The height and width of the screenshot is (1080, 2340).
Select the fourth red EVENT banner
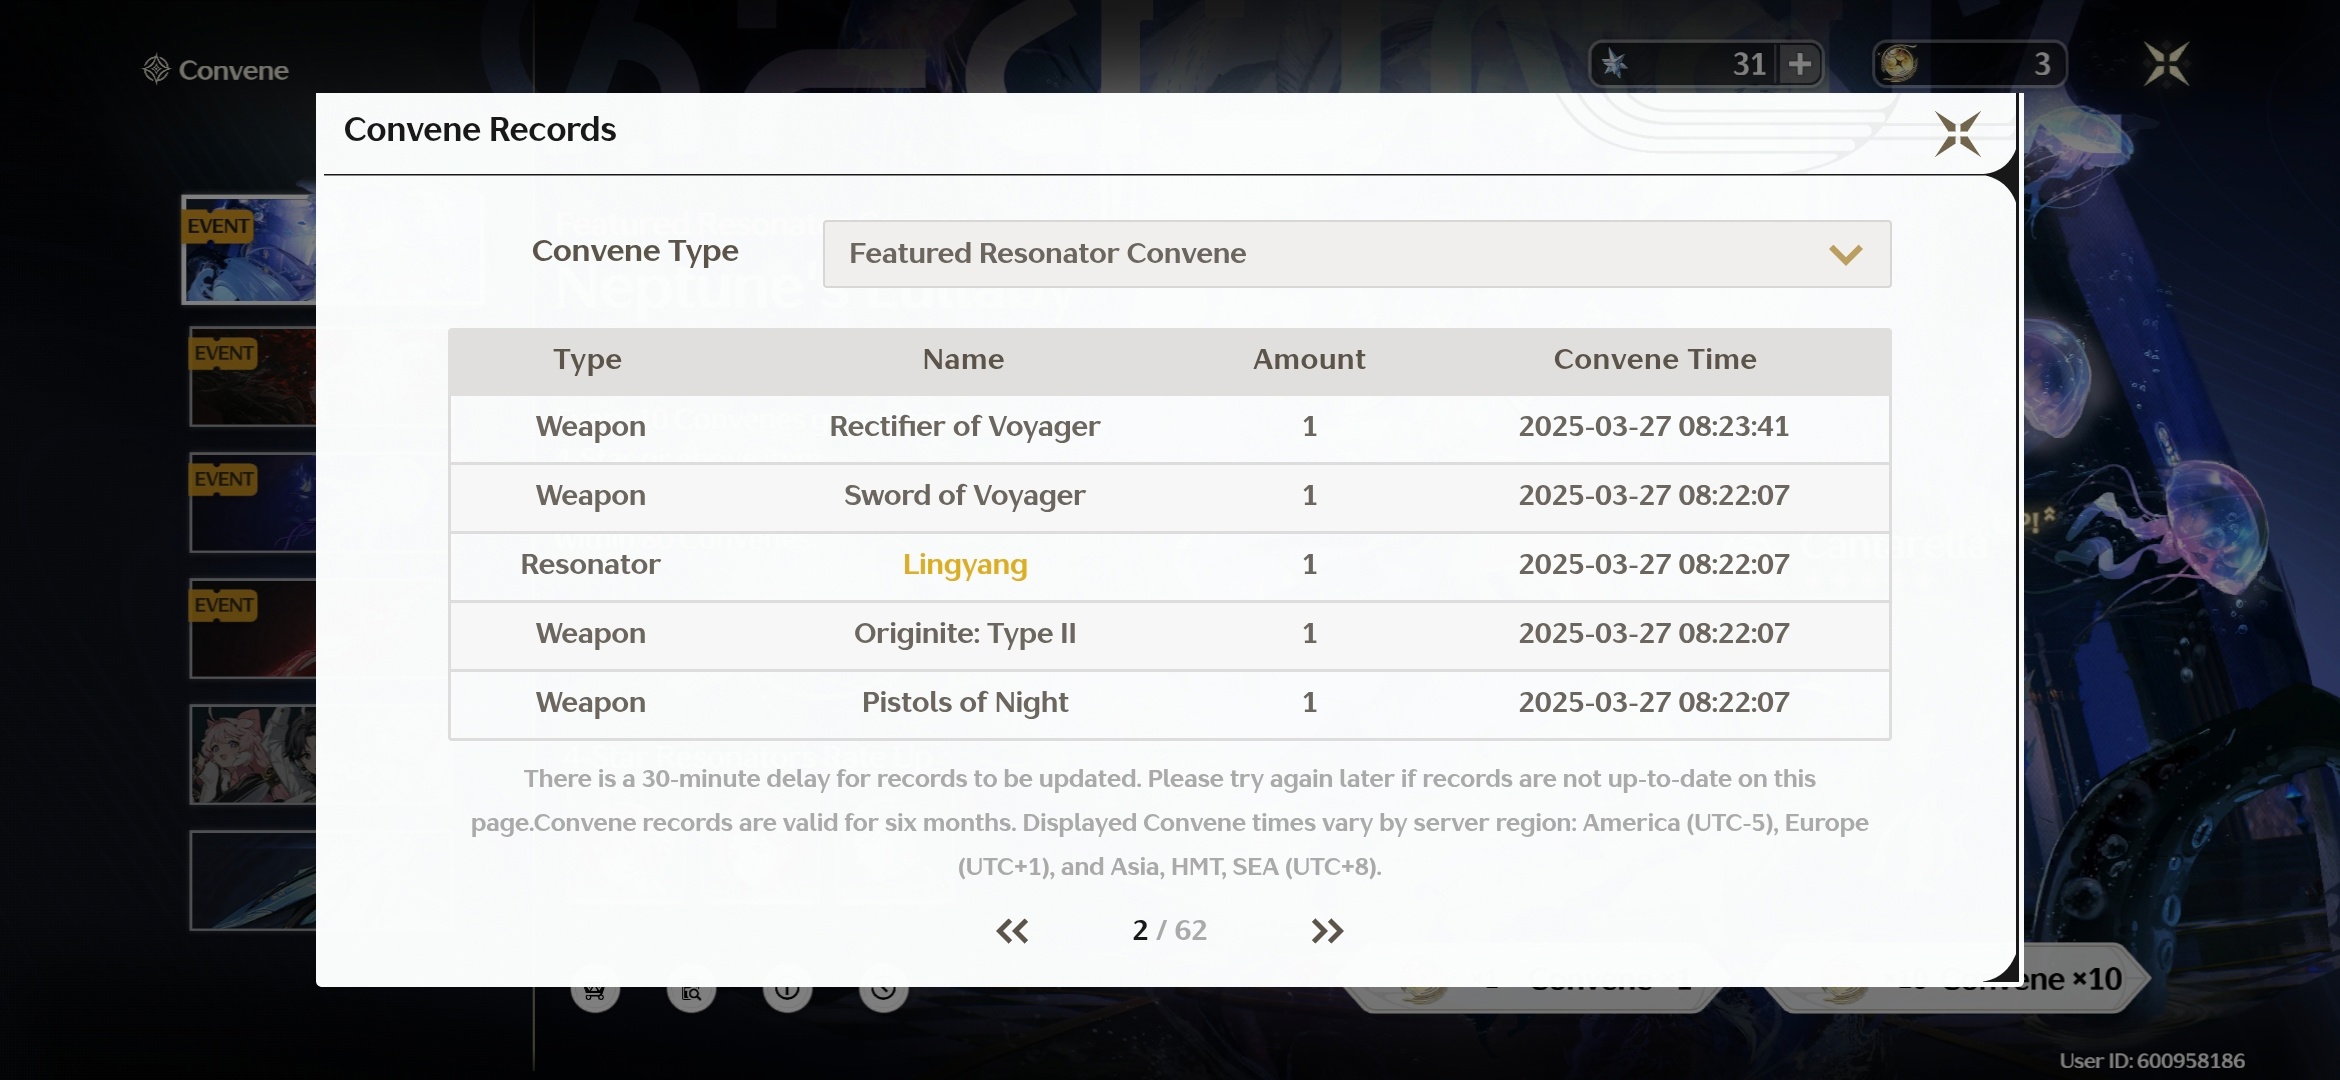point(252,630)
